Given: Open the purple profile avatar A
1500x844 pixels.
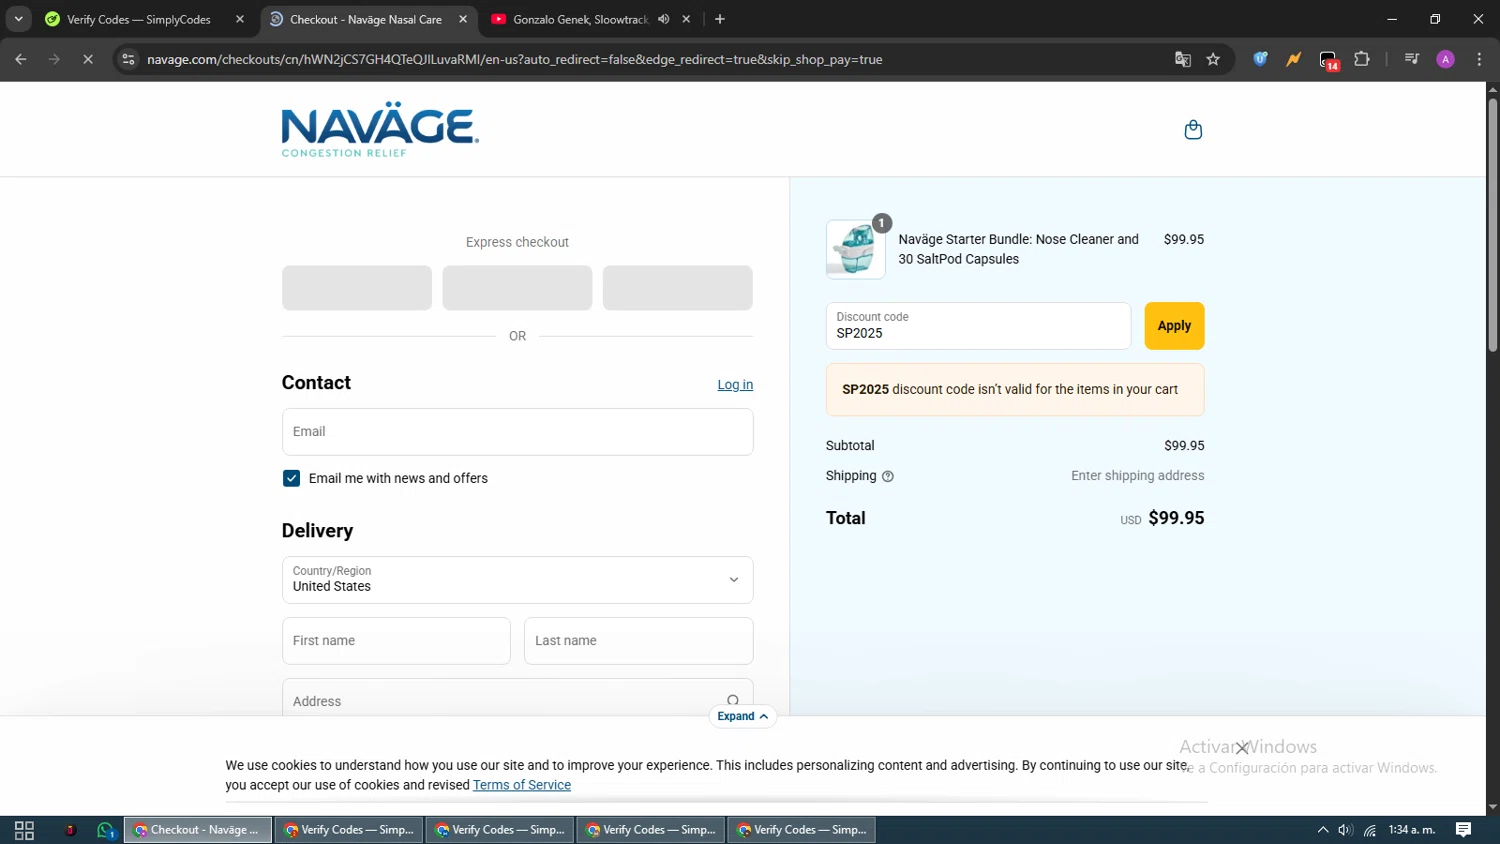Looking at the screenshot, I should pyautogui.click(x=1446, y=60).
